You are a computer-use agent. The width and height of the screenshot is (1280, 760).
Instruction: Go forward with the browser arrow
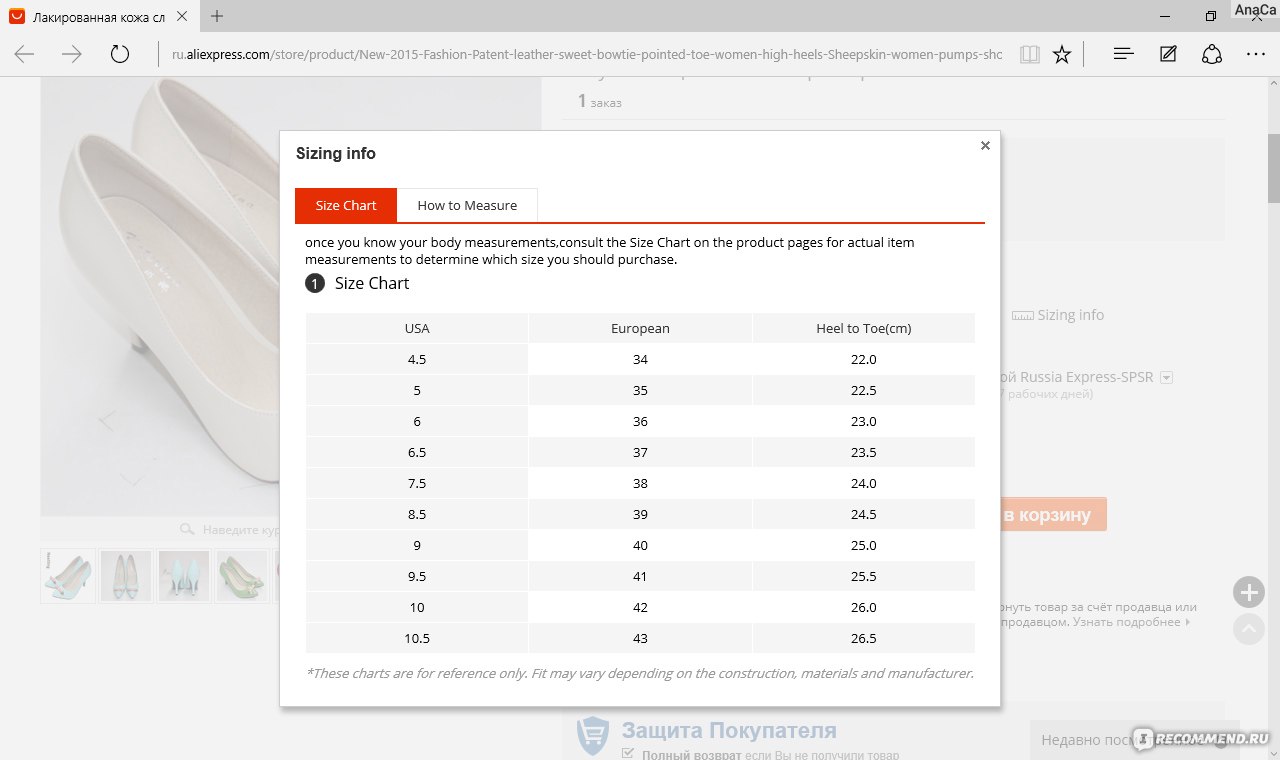click(x=72, y=54)
